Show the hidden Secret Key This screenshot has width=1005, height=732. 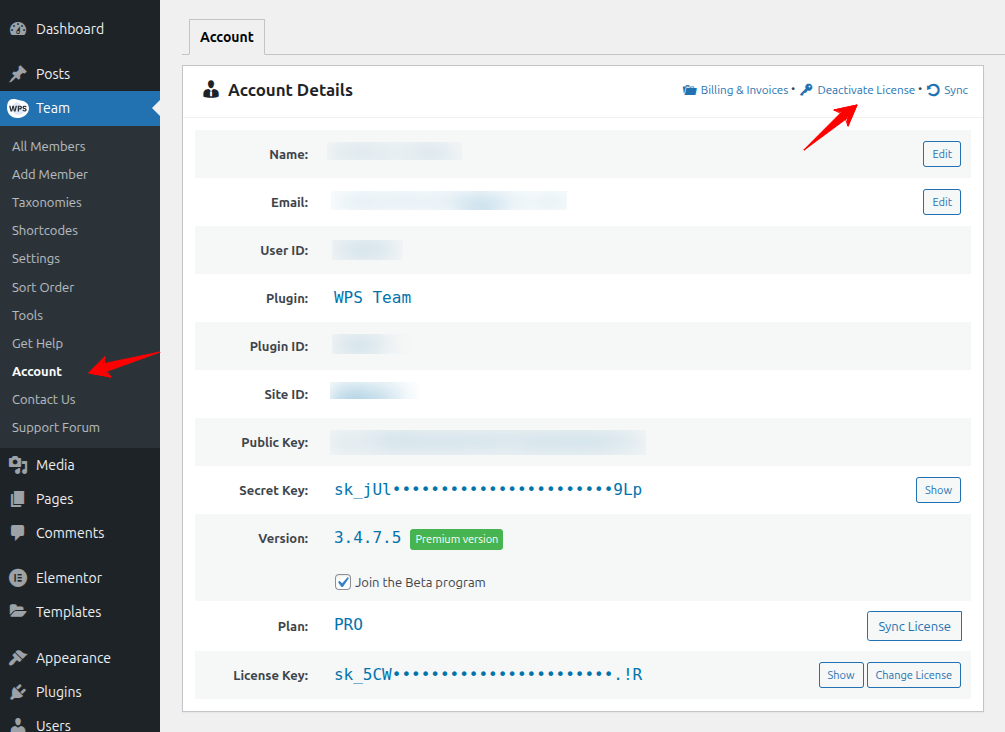coord(938,490)
